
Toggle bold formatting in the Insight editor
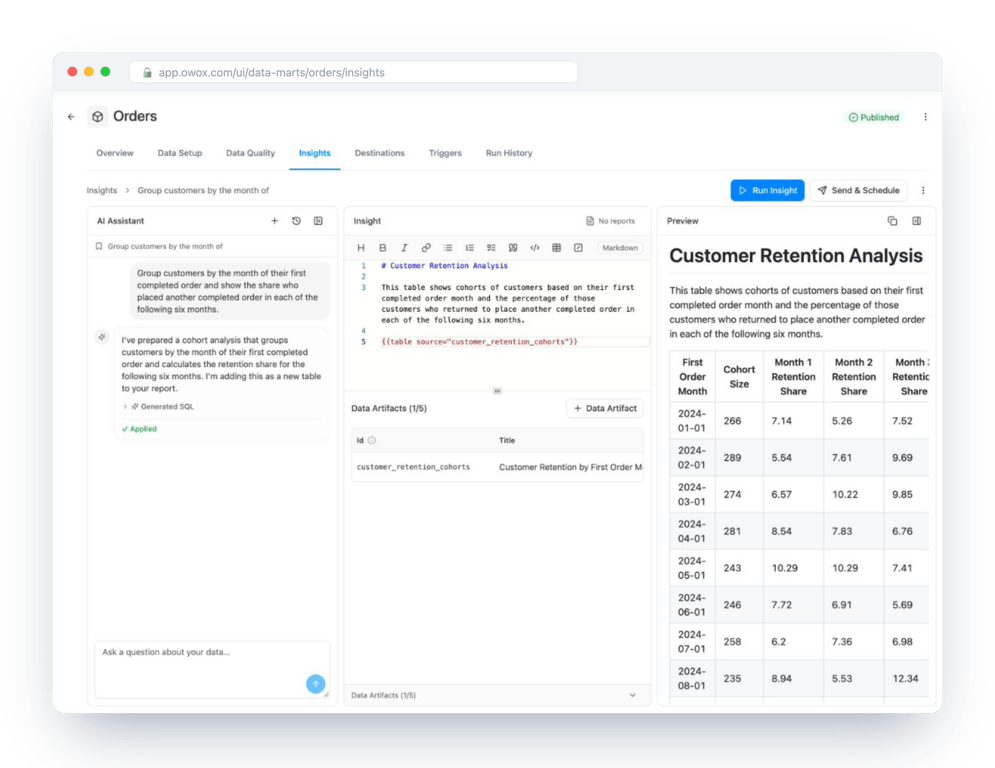(x=383, y=248)
